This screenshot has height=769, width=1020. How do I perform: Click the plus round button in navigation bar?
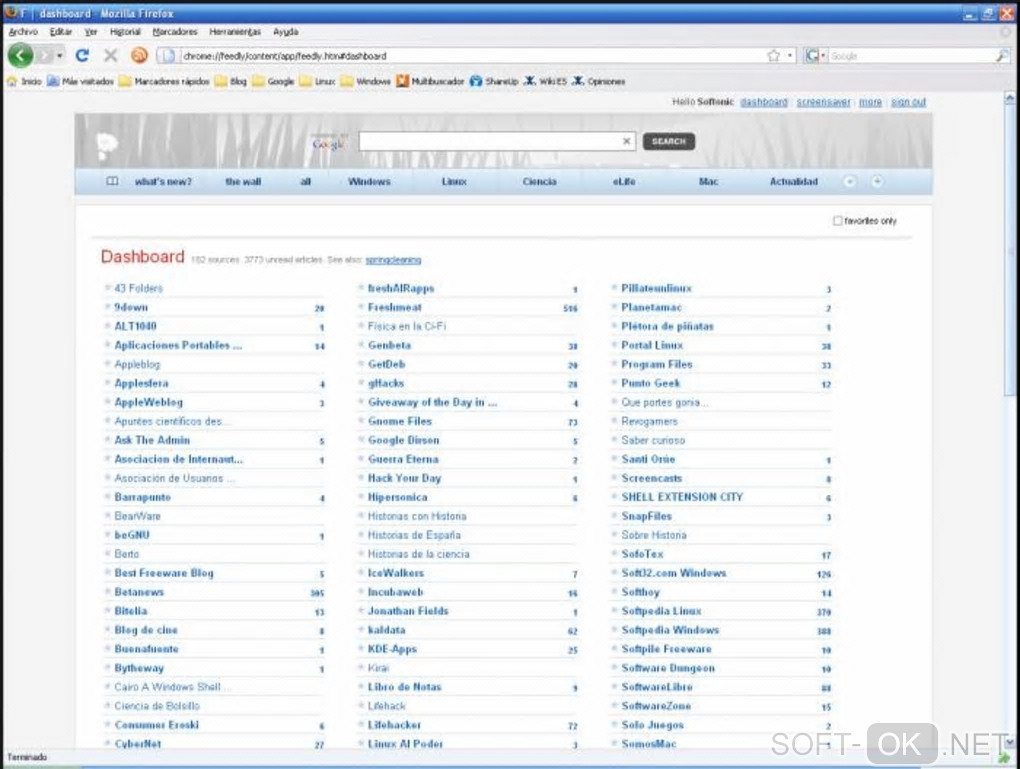(877, 182)
